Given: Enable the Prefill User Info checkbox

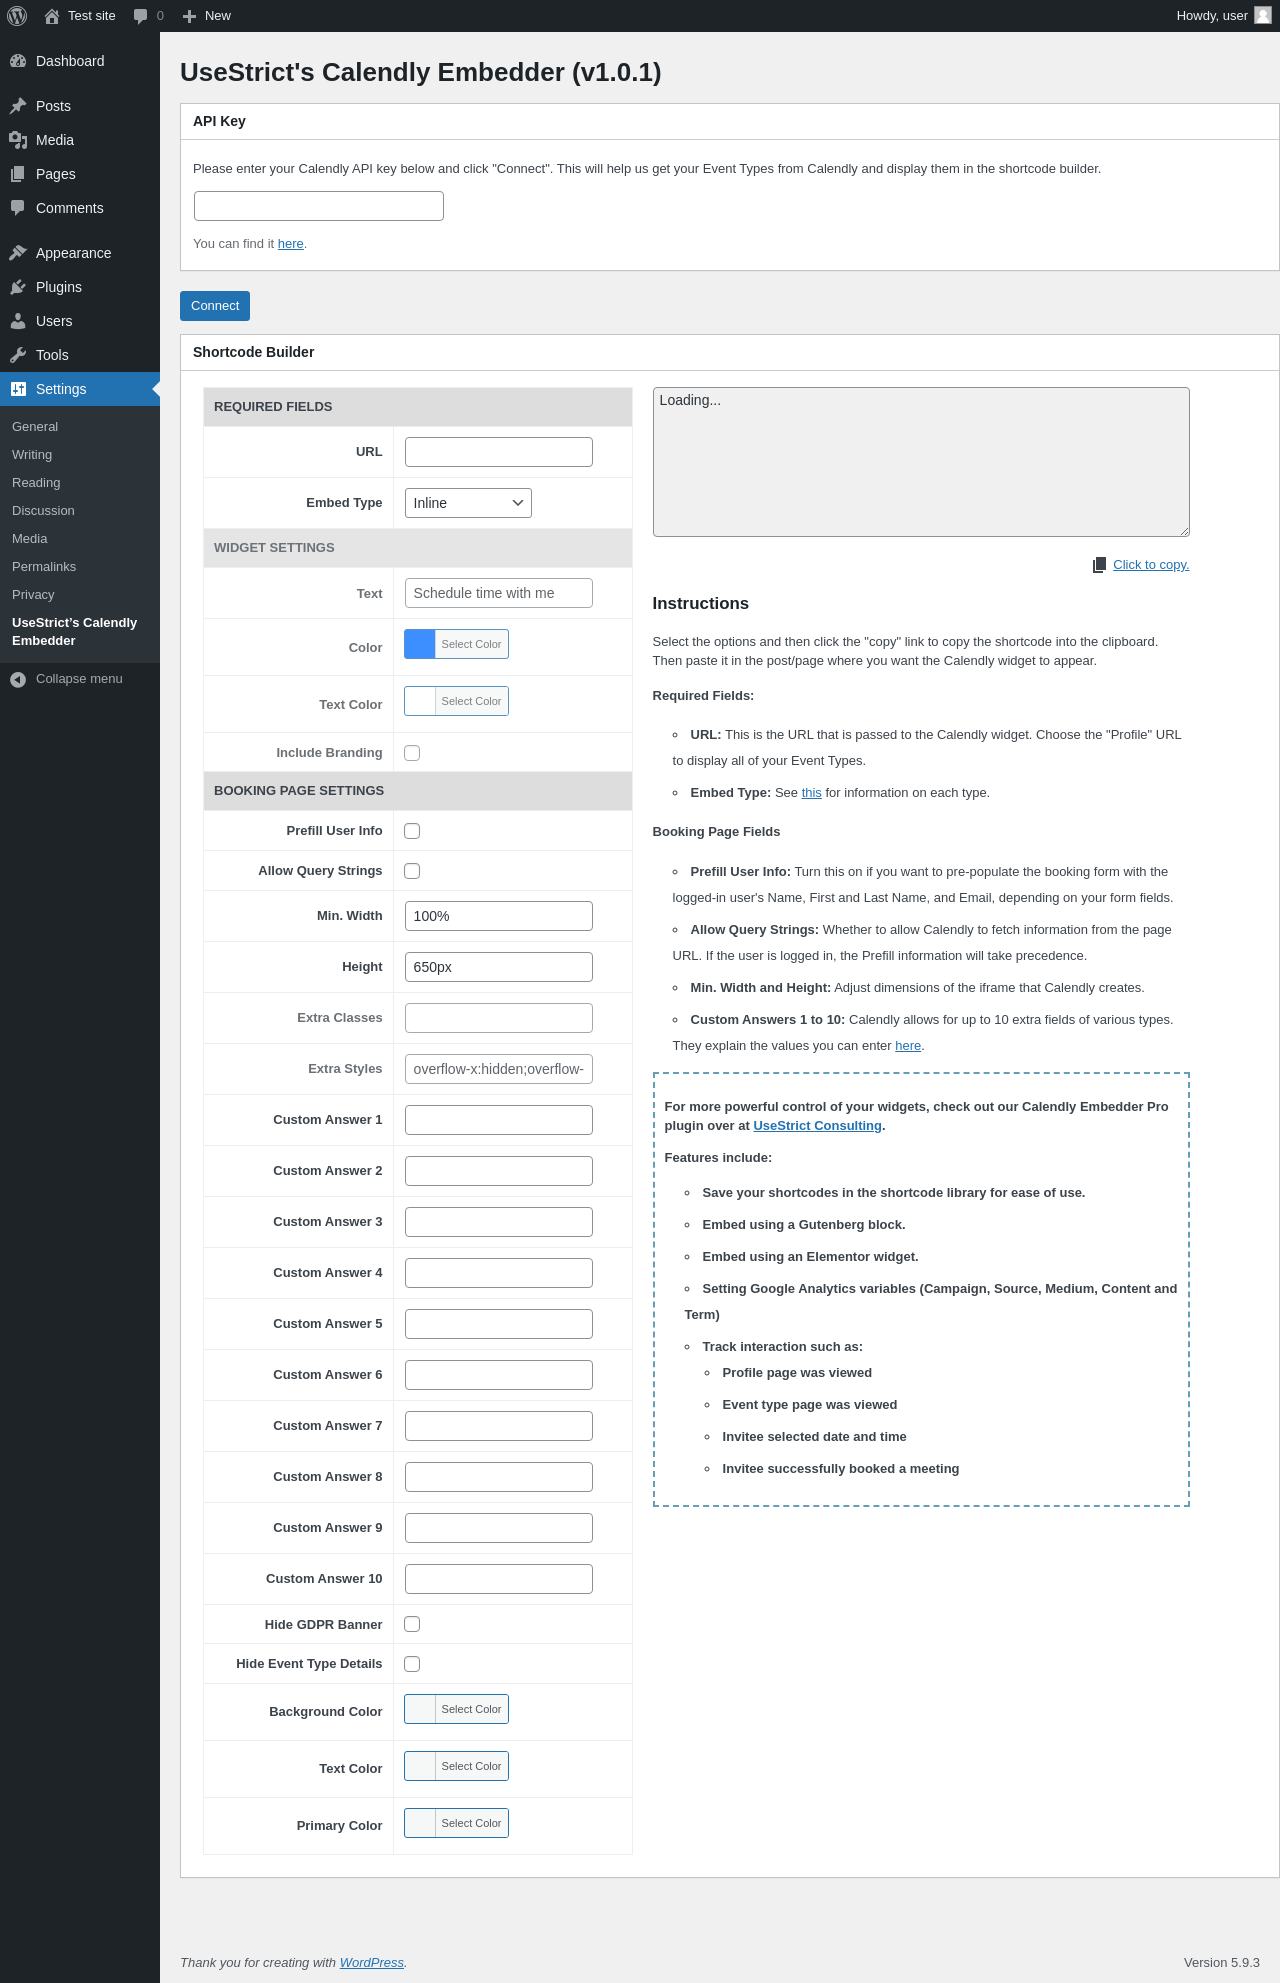Looking at the screenshot, I should [x=412, y=831].
